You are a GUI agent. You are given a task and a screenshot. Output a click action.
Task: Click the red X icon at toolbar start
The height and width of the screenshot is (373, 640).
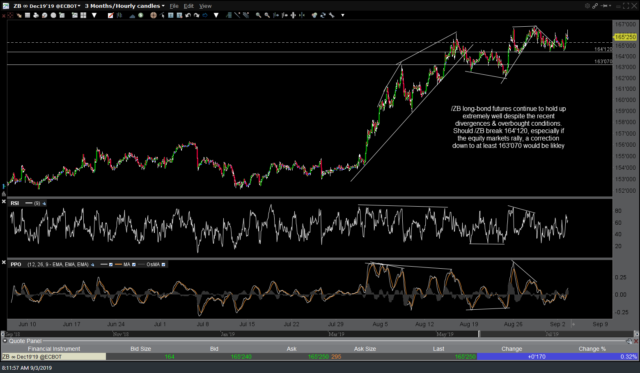[3, 16]
